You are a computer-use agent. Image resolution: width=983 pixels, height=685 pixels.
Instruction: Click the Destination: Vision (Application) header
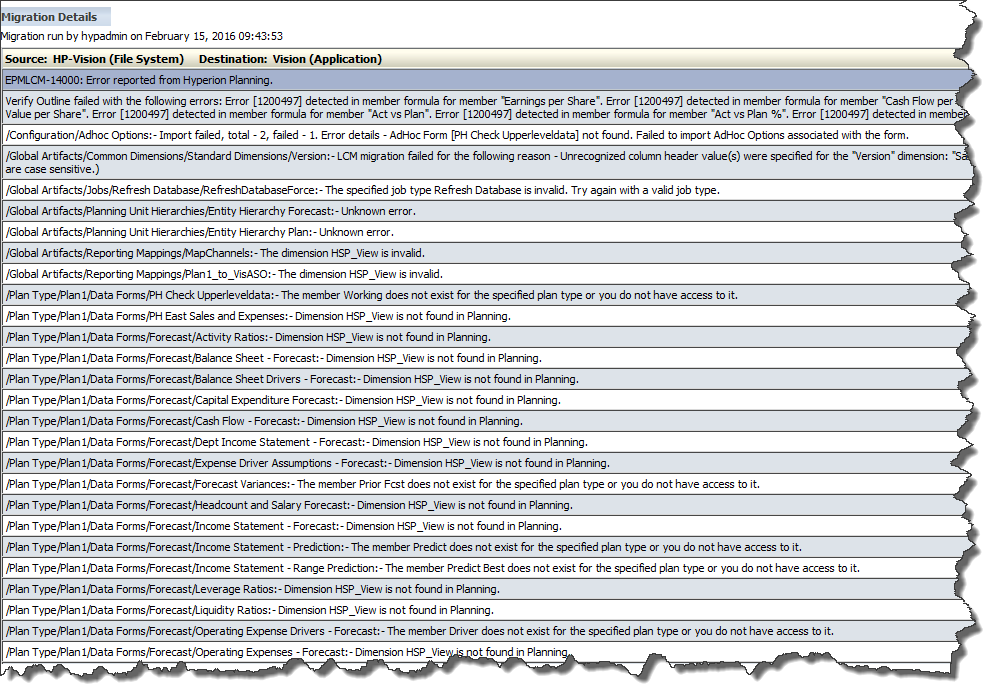[290, 59]
